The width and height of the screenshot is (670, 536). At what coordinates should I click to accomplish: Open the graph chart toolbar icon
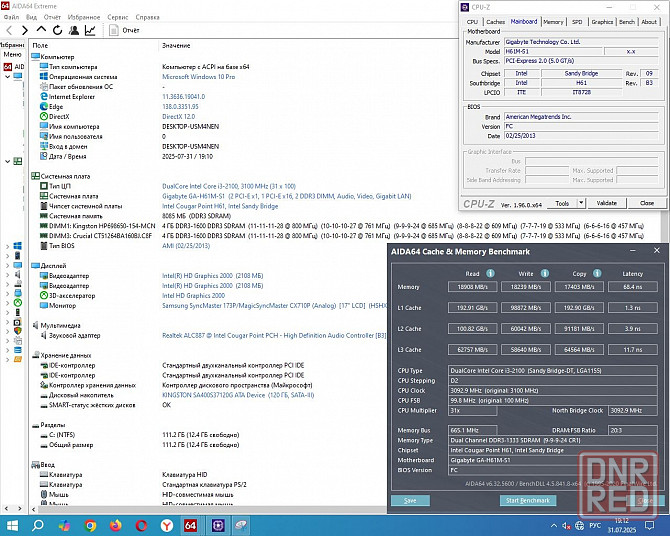click(90, 30)
